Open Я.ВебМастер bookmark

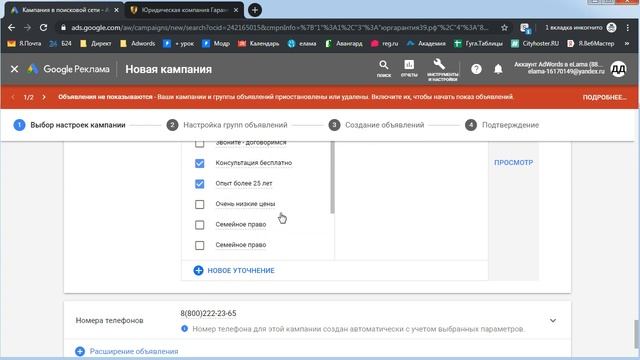tap(591, 43)
